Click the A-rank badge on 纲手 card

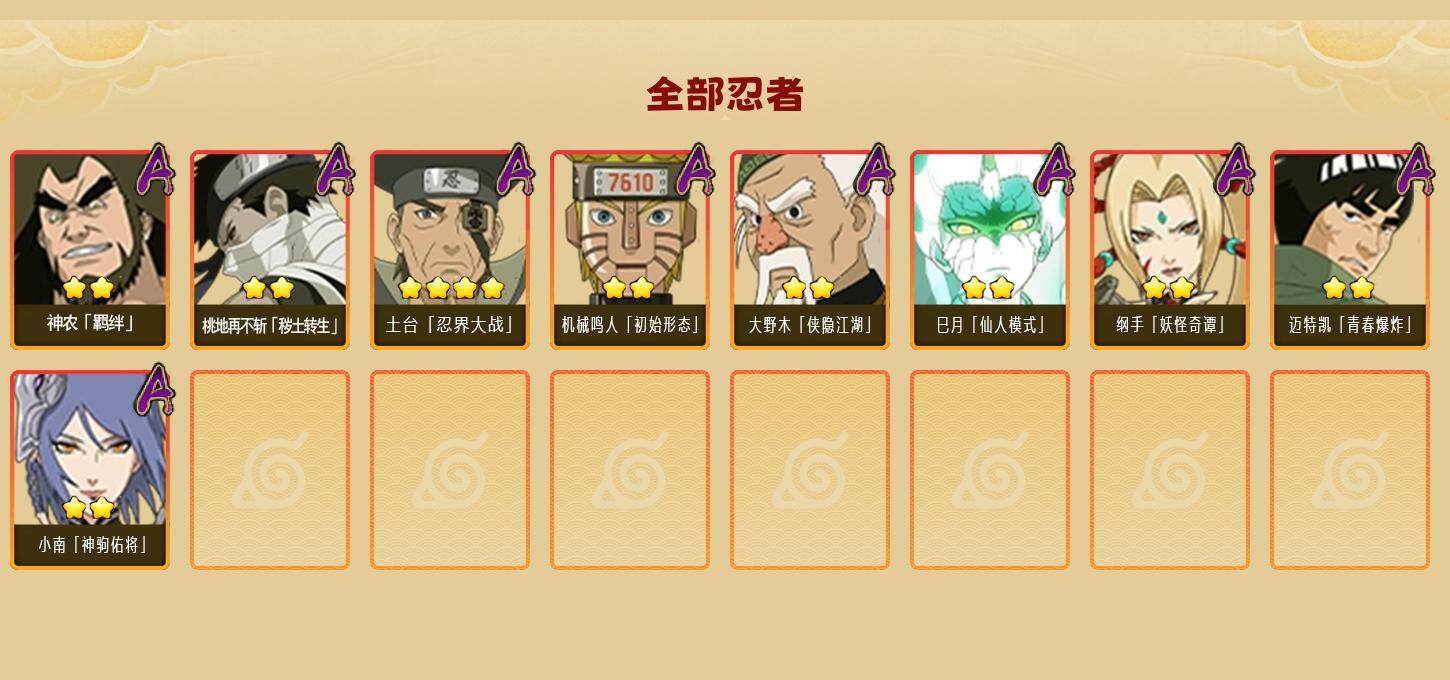pos(1235,170)
